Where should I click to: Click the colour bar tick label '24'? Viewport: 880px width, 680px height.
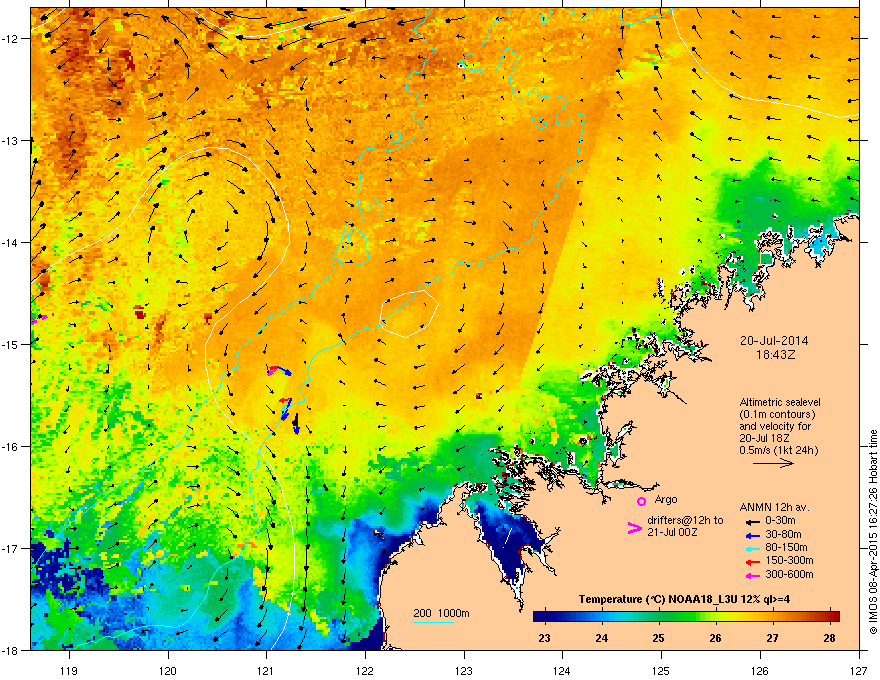coord(602,638)
